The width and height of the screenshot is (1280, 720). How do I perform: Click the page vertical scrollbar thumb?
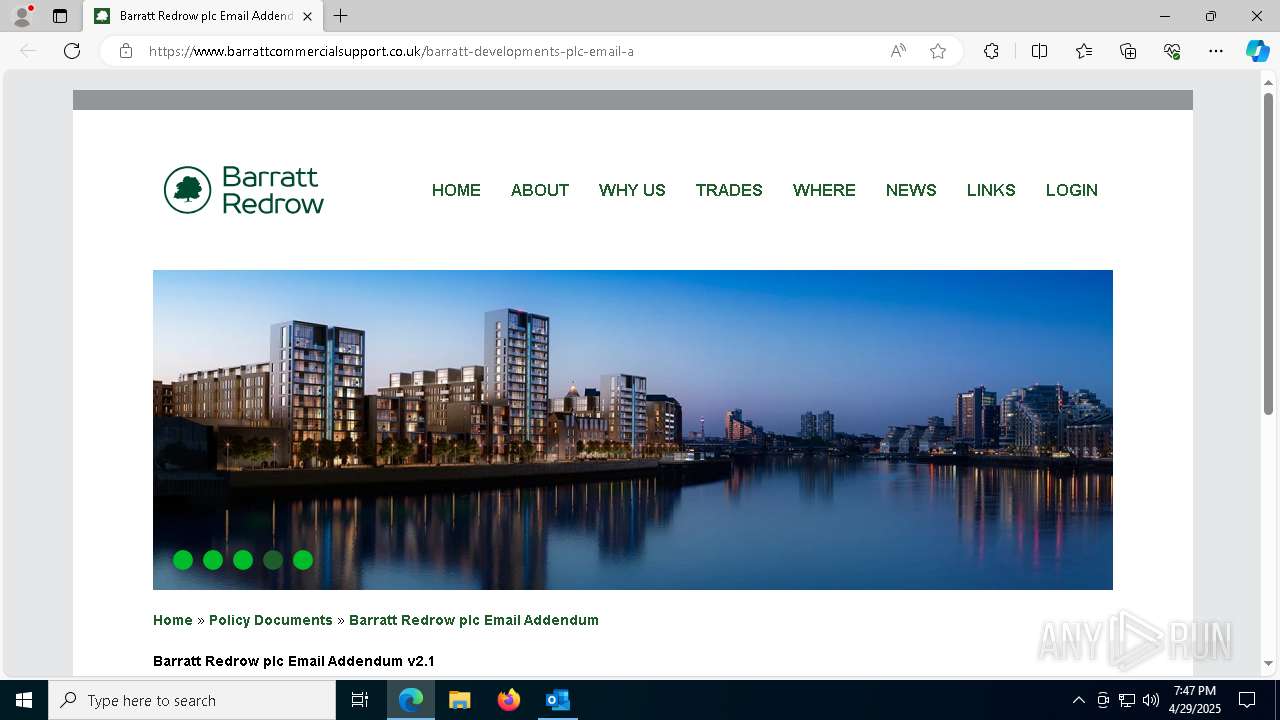pyautogui.click(x=1268, y=253)
